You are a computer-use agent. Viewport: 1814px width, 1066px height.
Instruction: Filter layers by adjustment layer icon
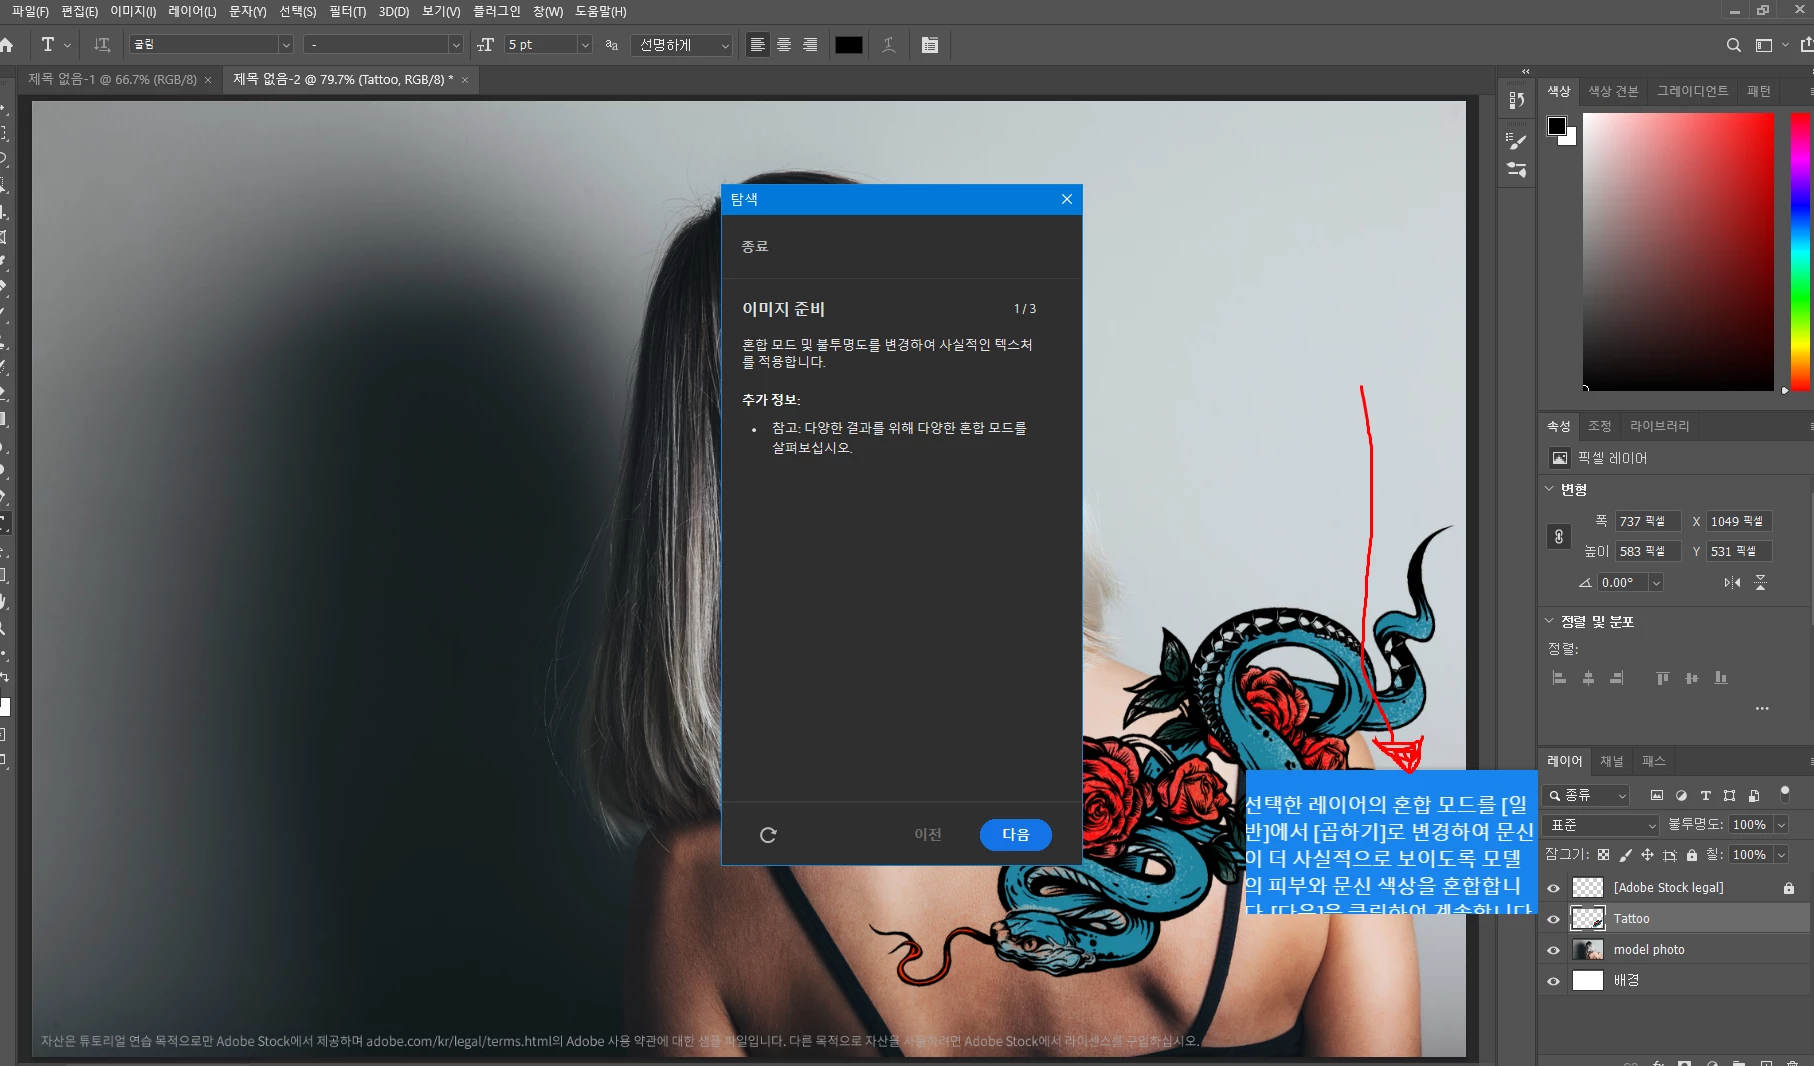(1681, 795)
